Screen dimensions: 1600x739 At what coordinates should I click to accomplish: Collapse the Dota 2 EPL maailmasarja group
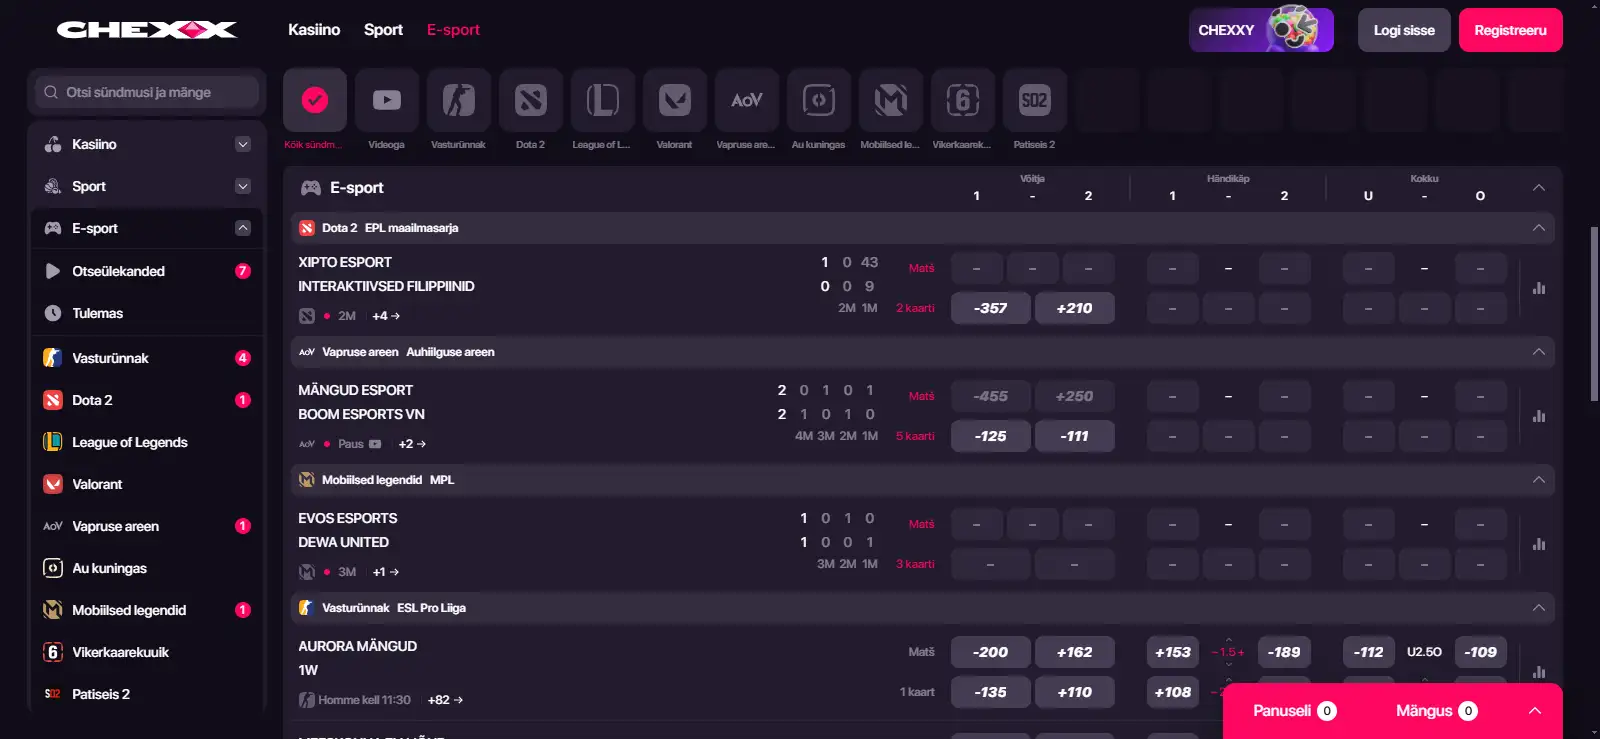point(1539,228)
